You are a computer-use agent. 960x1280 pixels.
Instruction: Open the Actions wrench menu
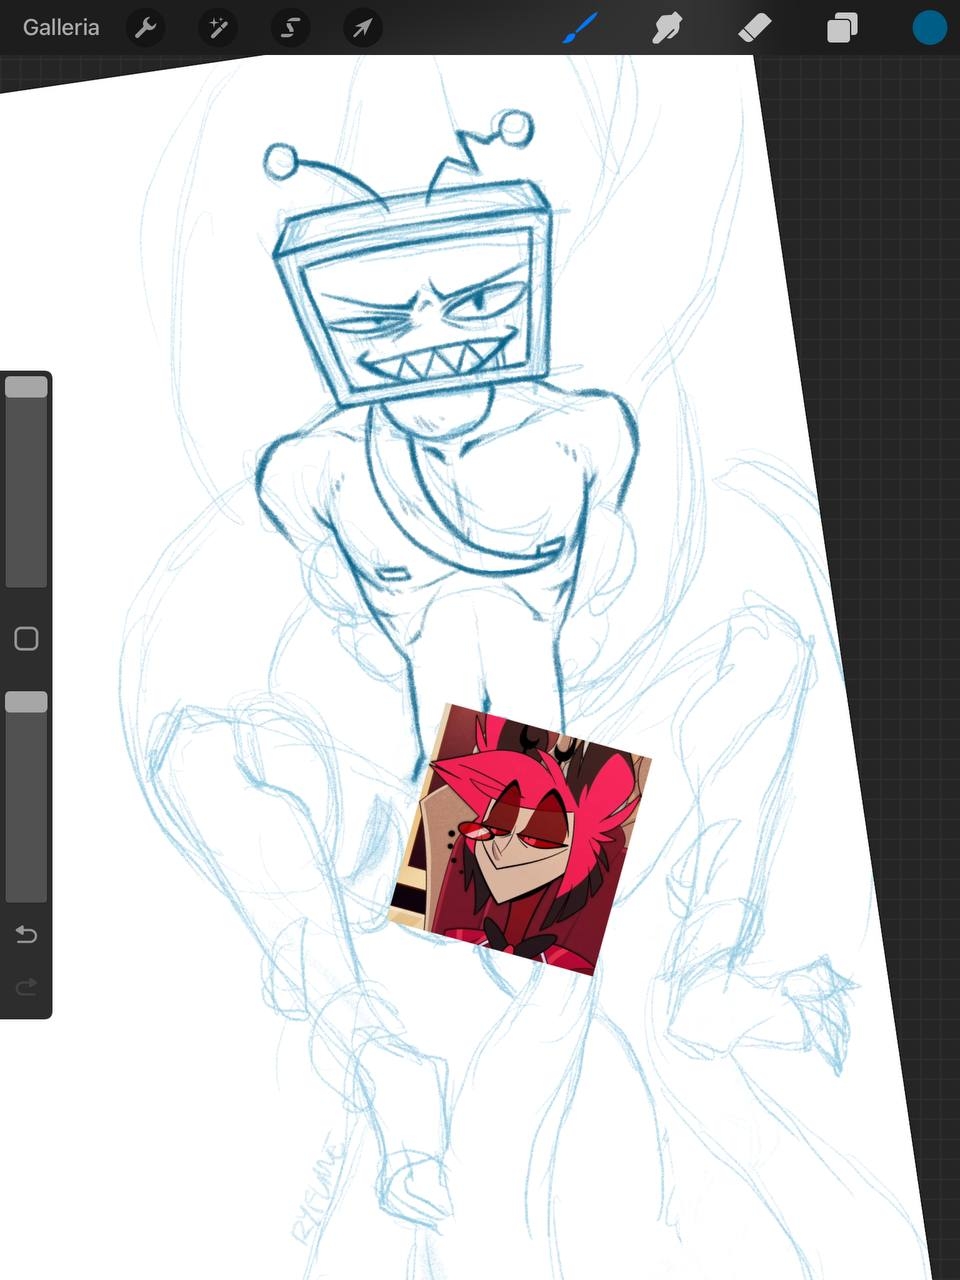click(x=146, y=27)
